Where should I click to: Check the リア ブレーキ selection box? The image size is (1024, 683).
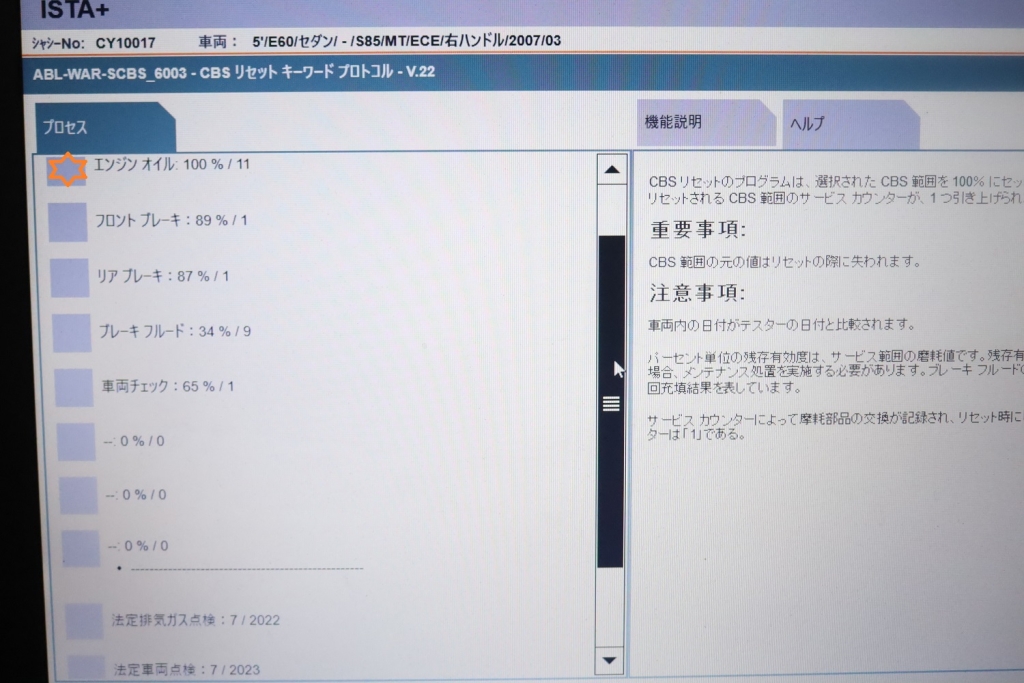[70, 278]
